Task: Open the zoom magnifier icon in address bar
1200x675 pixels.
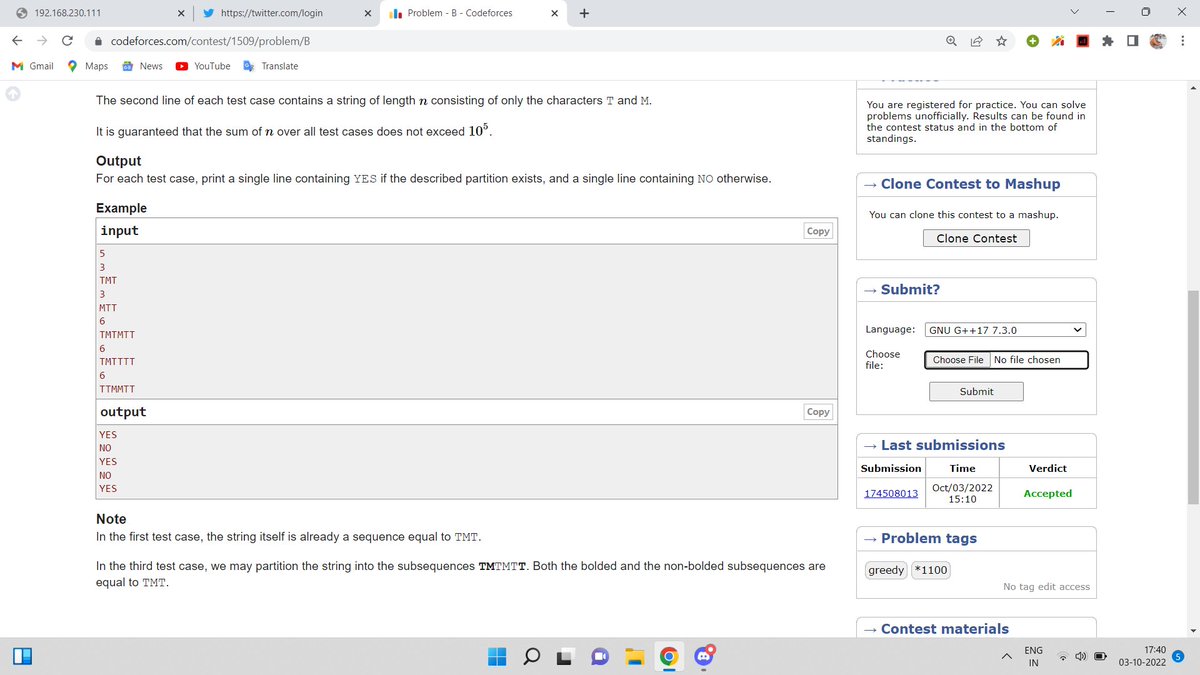Action: [x=951, y=40]
